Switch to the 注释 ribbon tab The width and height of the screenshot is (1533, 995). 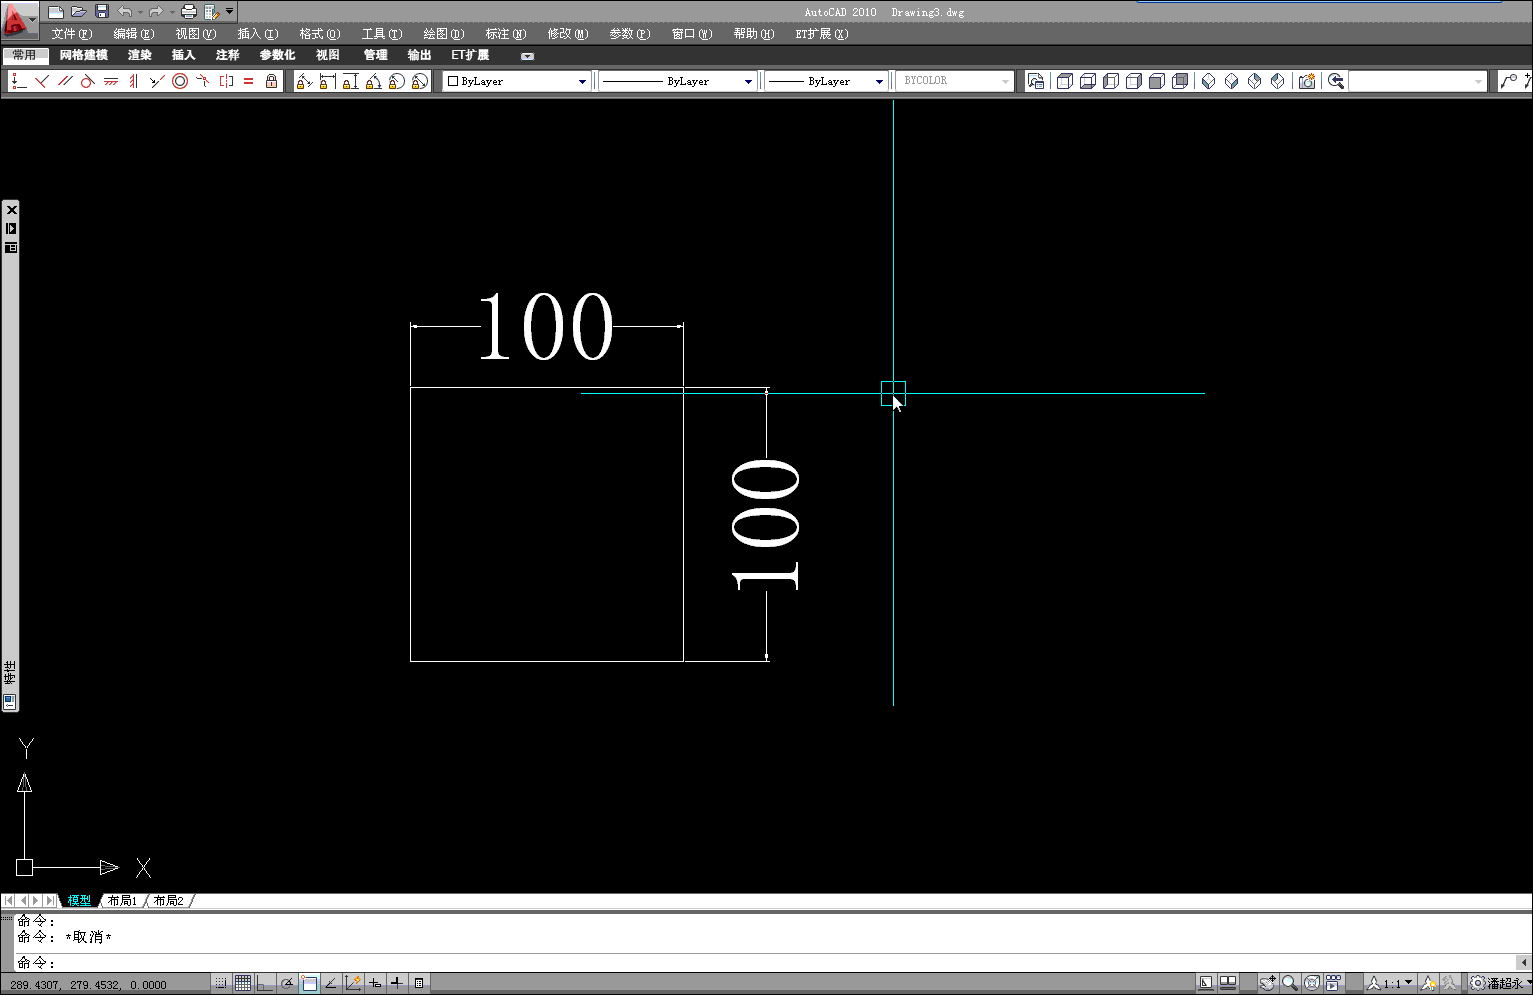(228, 55)
